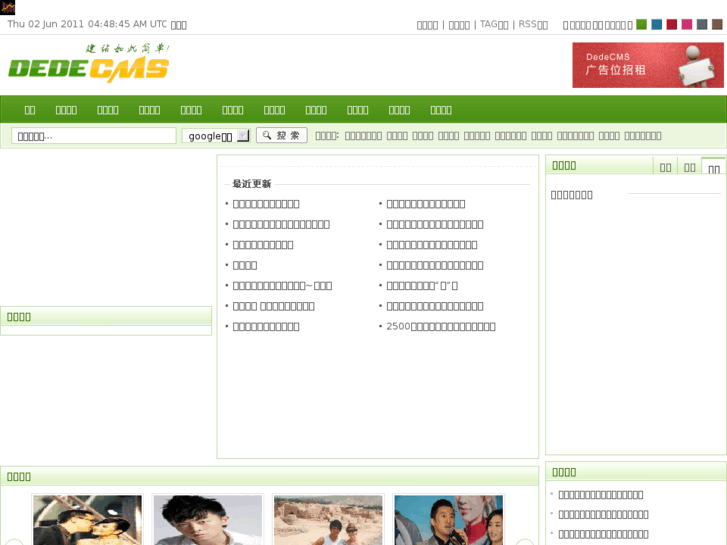Open the man with microphone thumbnail
This screenshot has height=545, width=727.
tap(448, 519)
